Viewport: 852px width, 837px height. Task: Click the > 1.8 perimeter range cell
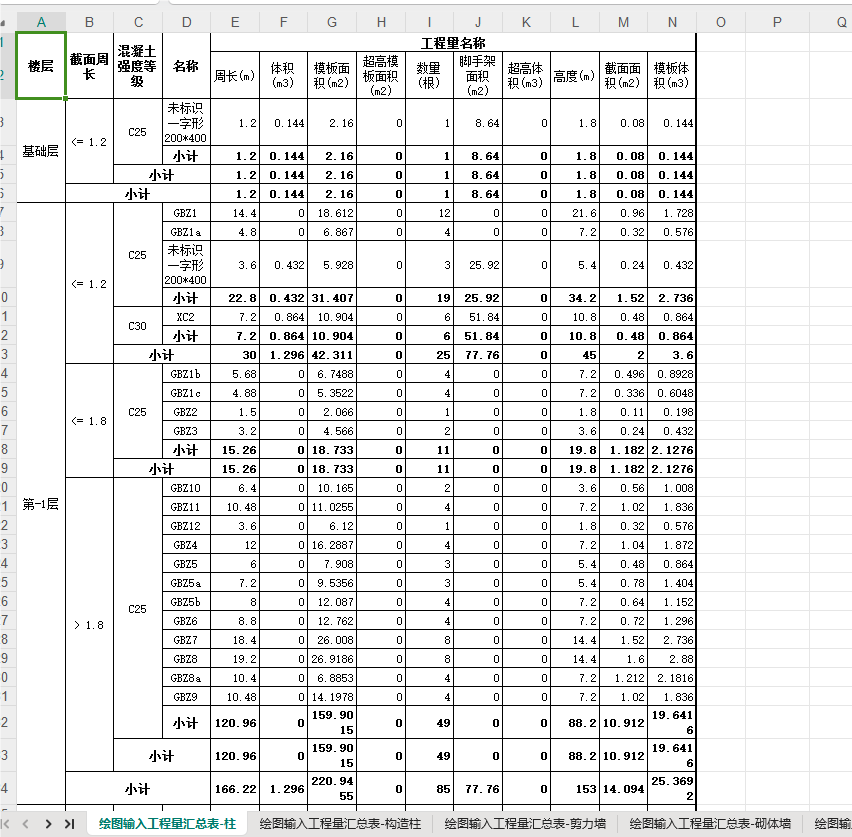tap(90, 624)
